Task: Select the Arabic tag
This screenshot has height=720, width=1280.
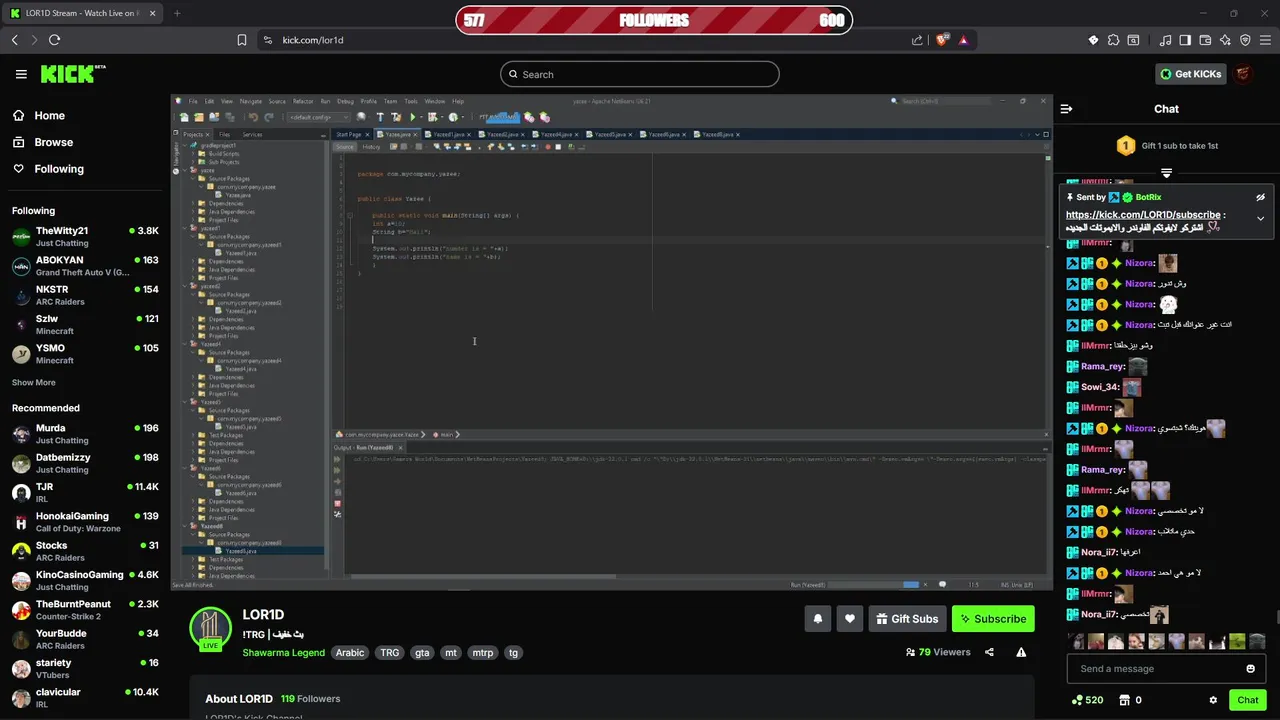Action: click(350, 653)
